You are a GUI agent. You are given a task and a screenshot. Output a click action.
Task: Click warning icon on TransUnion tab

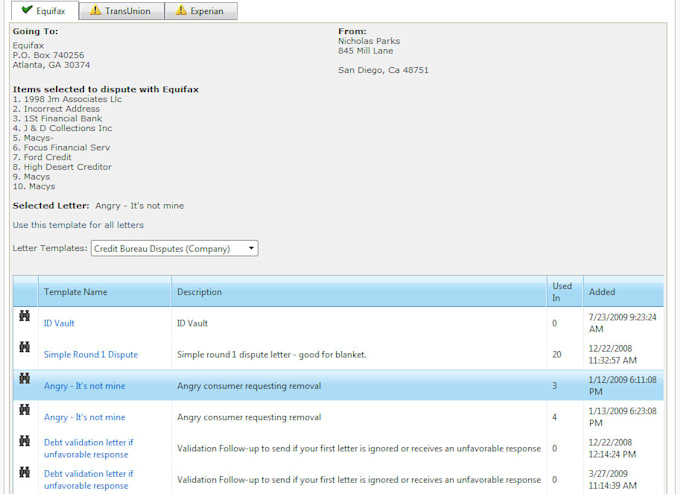(x=95, y=10)
